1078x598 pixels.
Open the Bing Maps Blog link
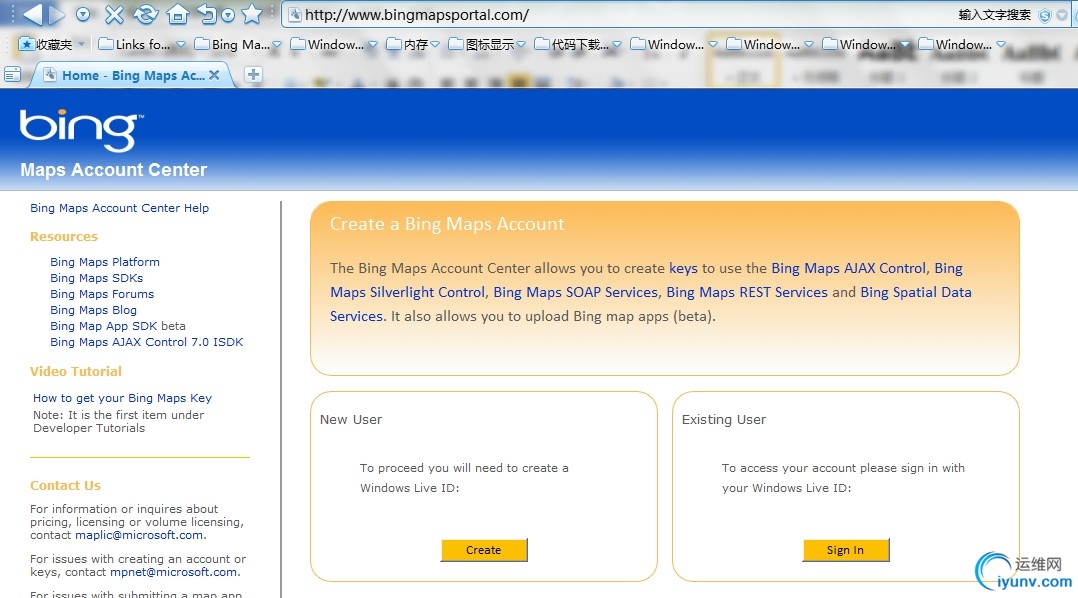click(93, 310)
